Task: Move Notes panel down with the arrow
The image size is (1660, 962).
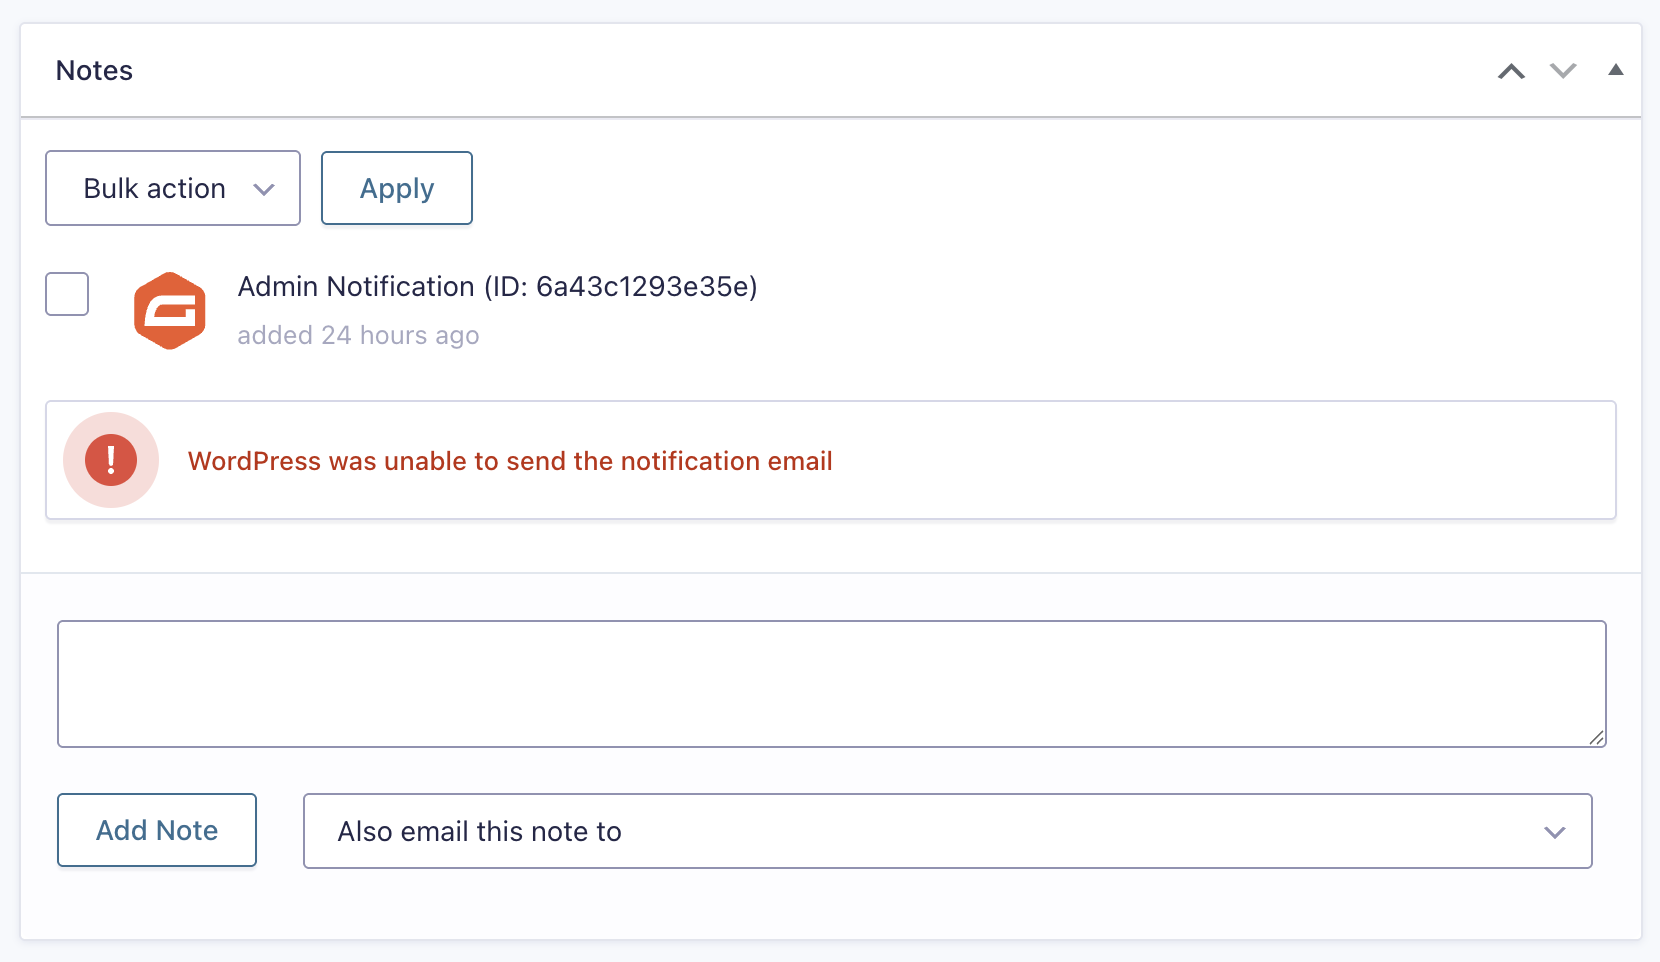Action: click(x=1563, y=71)
